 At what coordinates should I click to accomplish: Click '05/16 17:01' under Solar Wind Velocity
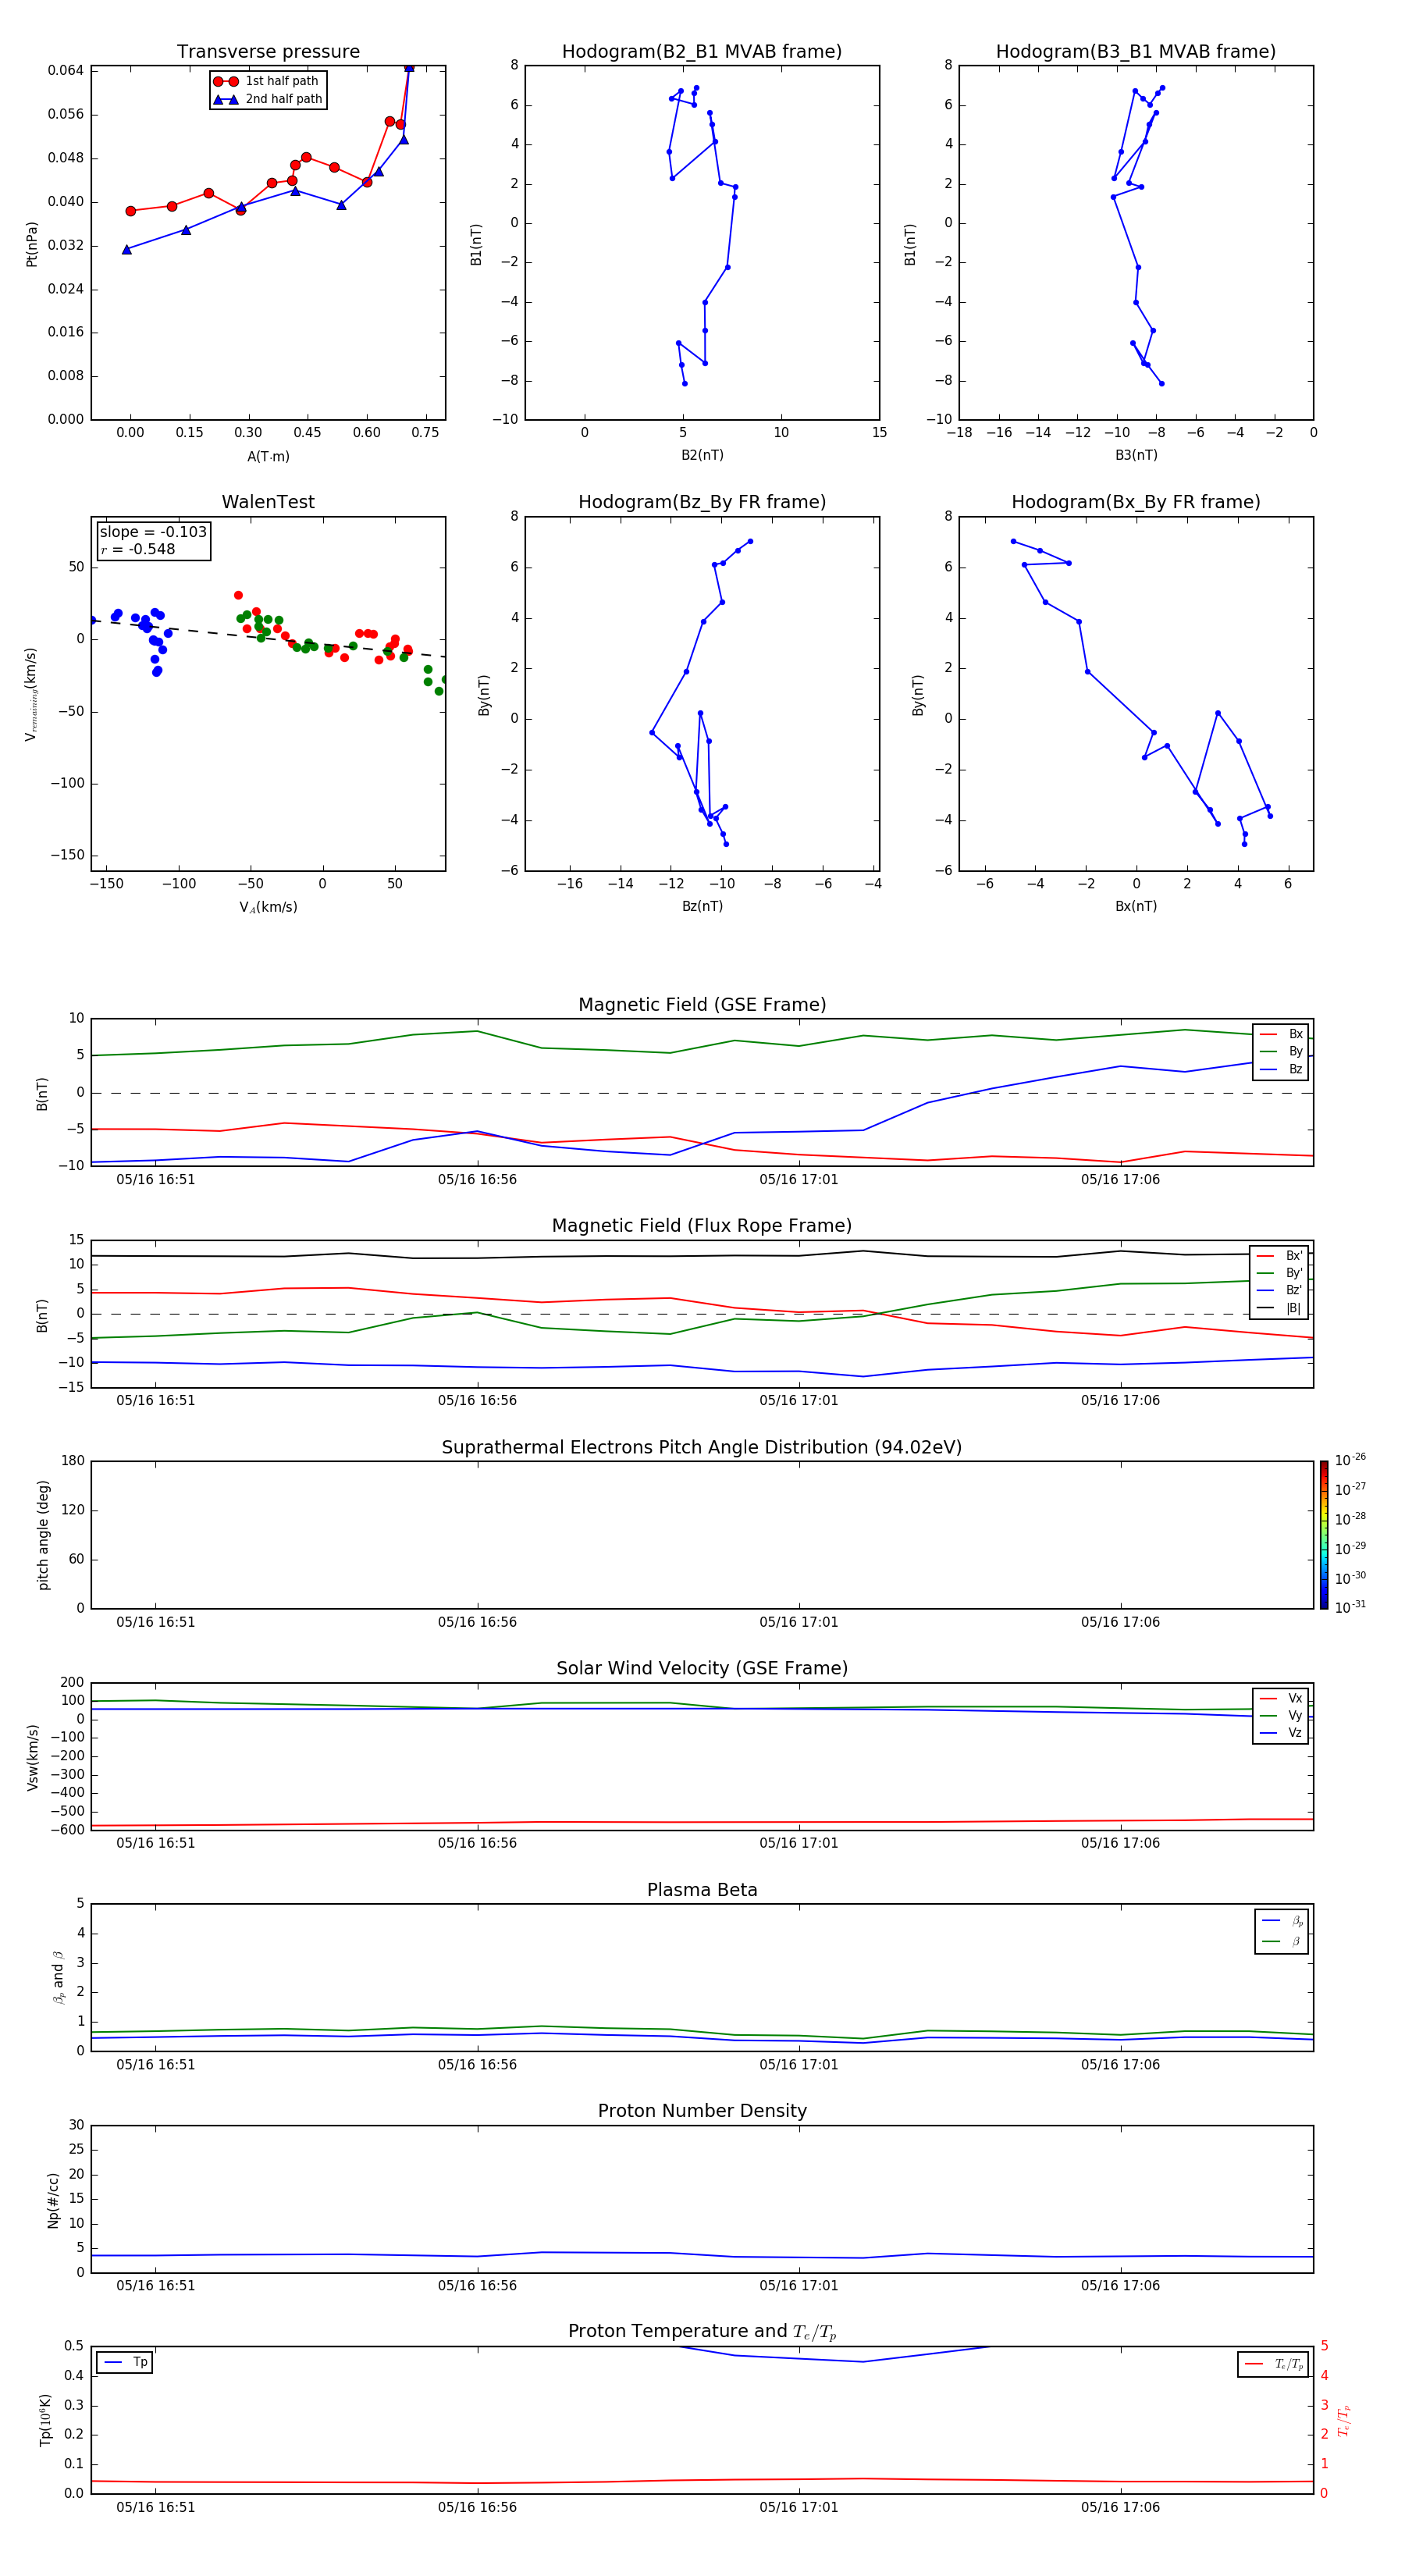798,1843
